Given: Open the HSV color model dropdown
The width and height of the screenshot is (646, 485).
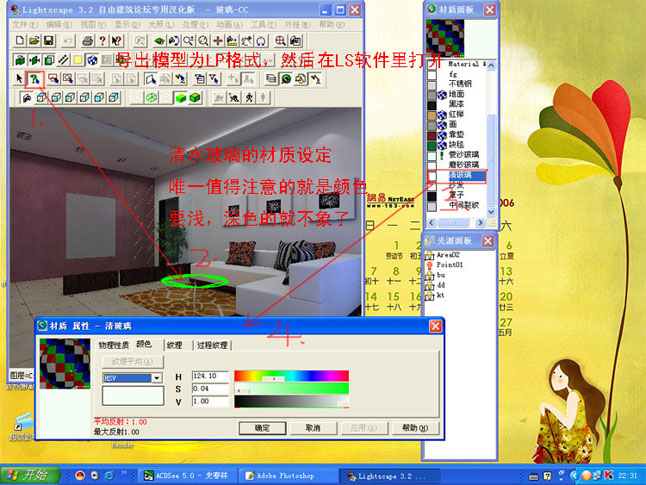Looking at the screenshot, I should [x=157, y=378].
